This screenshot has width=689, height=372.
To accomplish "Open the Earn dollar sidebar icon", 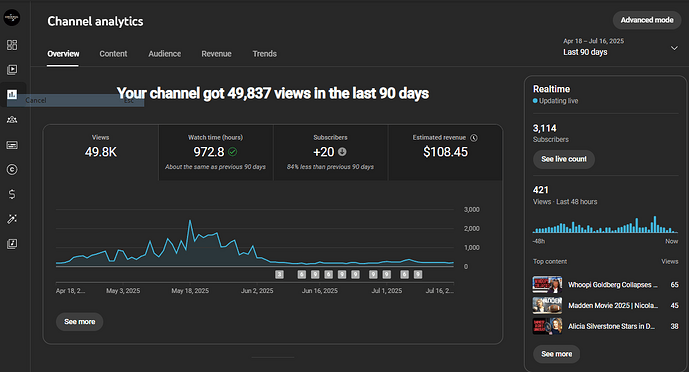I will click(x=12, y=194).
